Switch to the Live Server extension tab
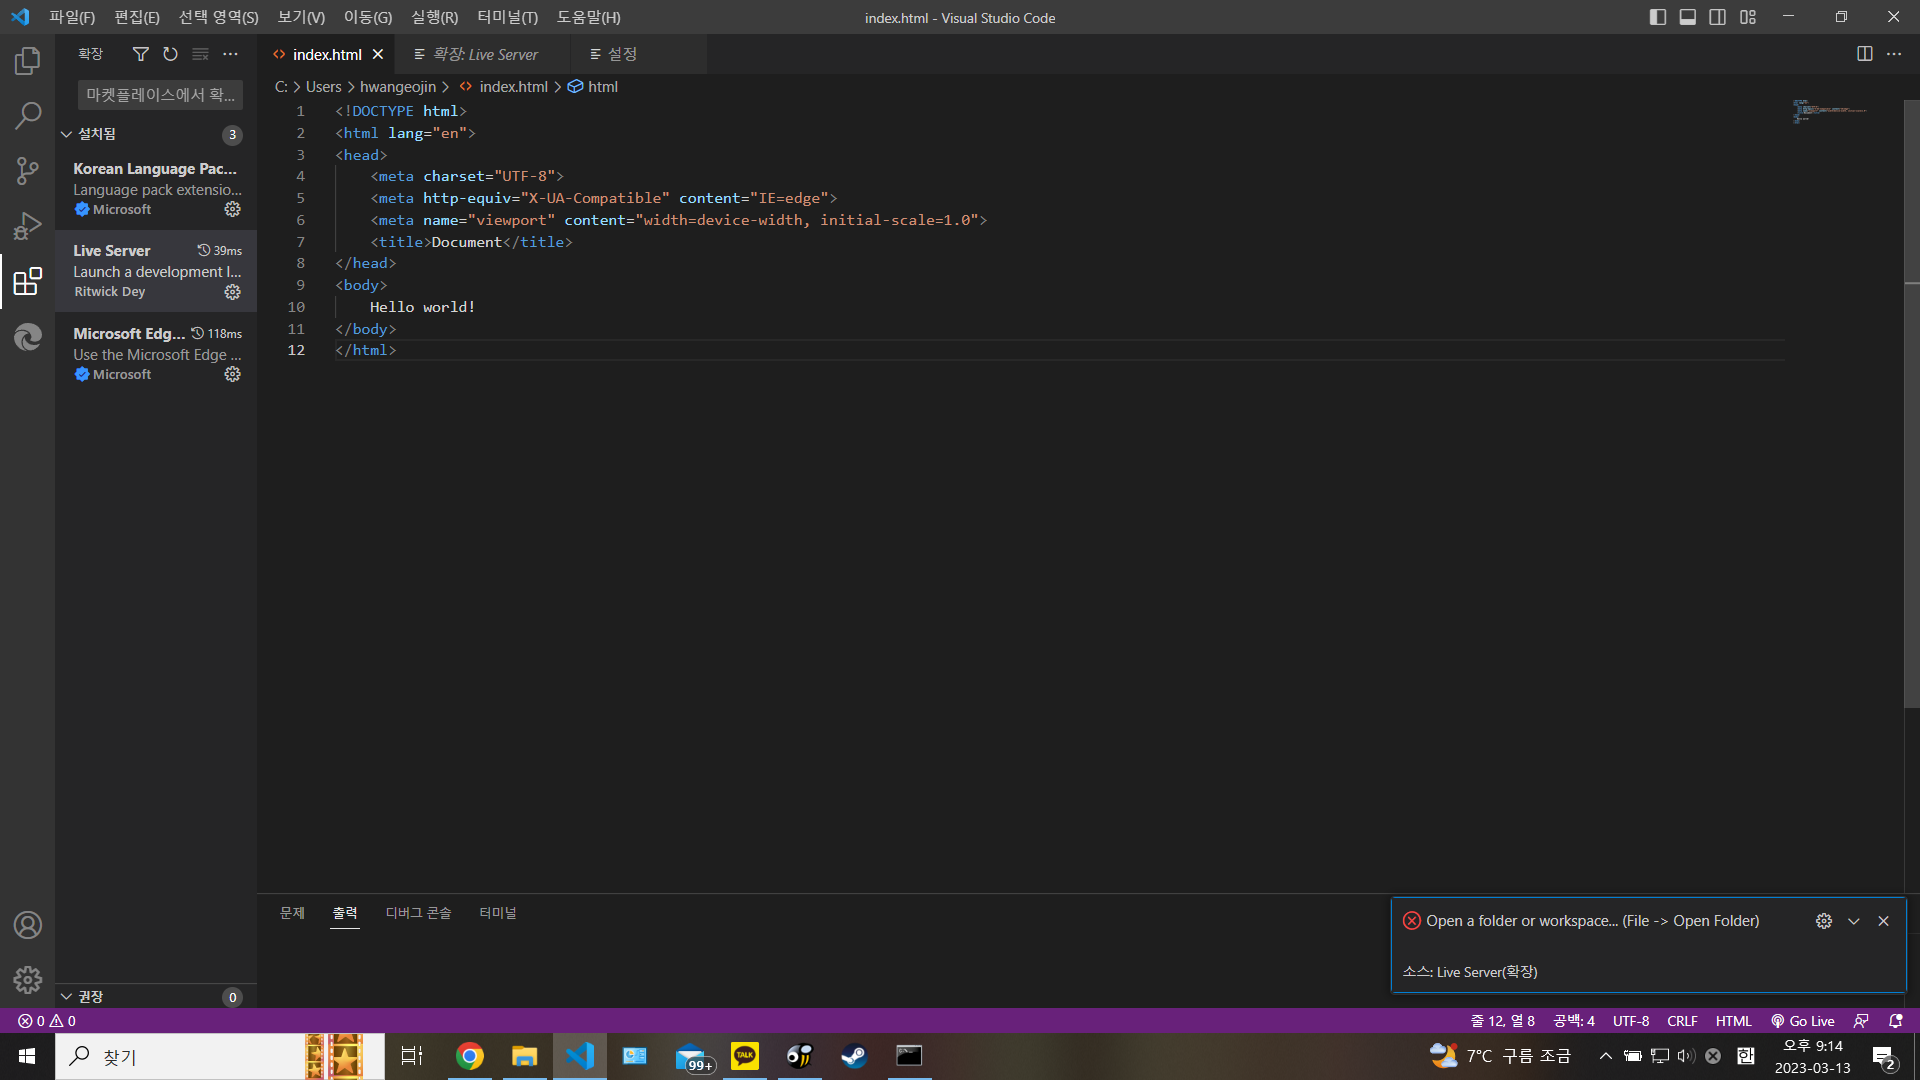Screen dimensions: 1920x1080 (x=483, y=54)
